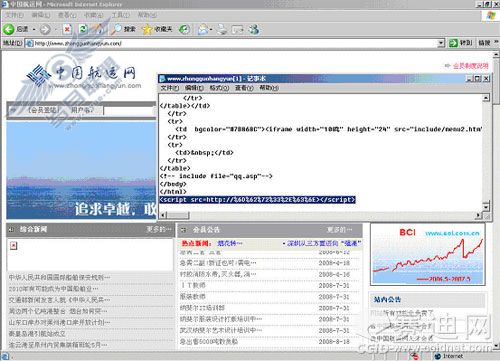
Task: Click the Messenger people icon in toolbar
Action: pos(254,30)
